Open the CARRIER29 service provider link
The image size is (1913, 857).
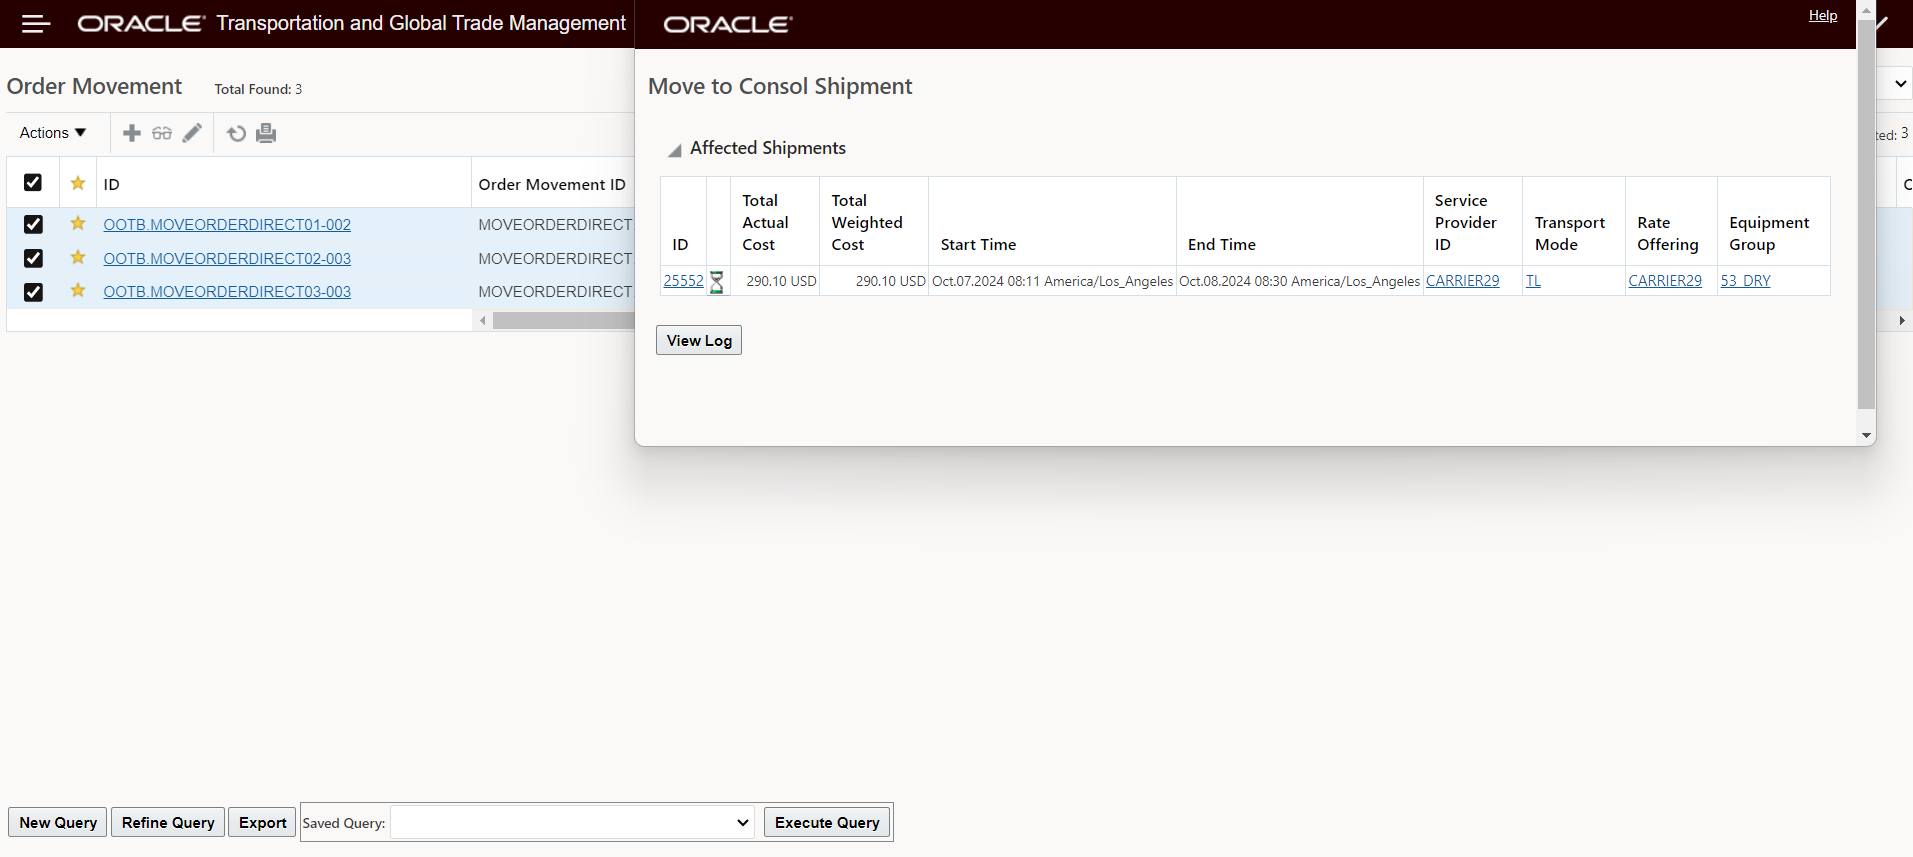pyautogui.click(x=1463, y=281)
